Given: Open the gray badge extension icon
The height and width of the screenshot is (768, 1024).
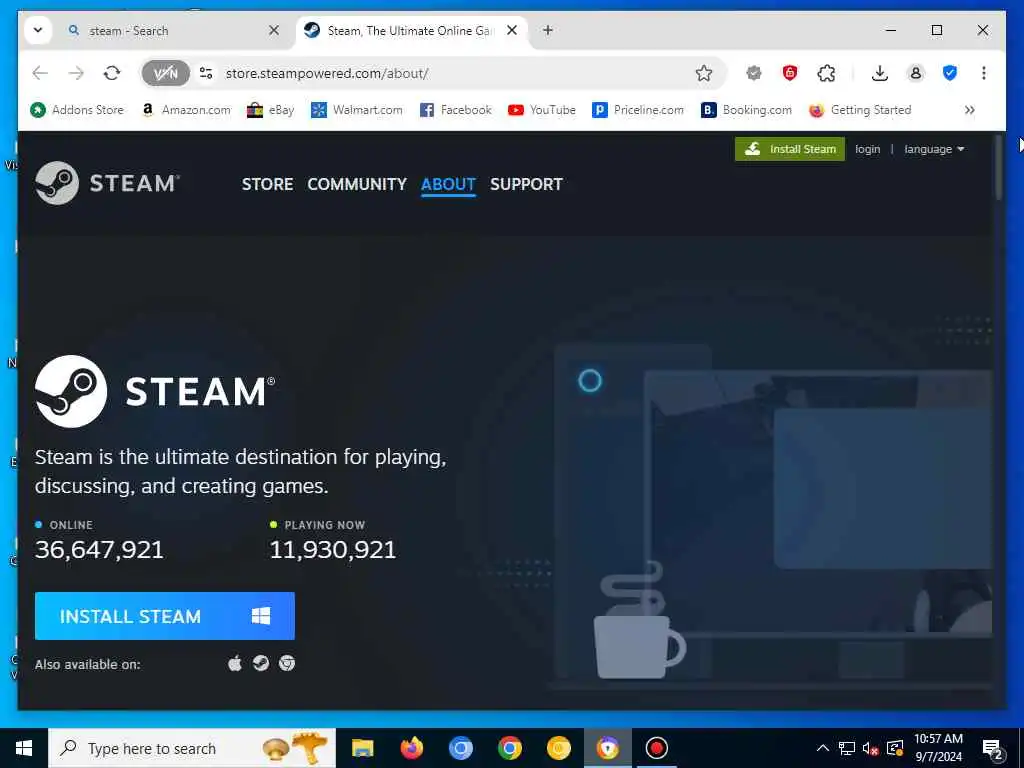Looking at the screenshot, I should (x=754, y=73).
